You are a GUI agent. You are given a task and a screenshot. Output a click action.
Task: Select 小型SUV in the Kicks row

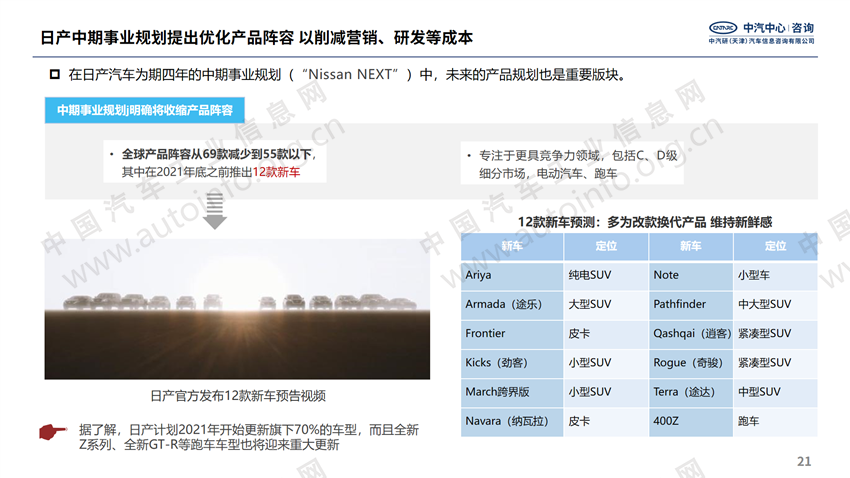pyautogui.click(x=606, y=363)
